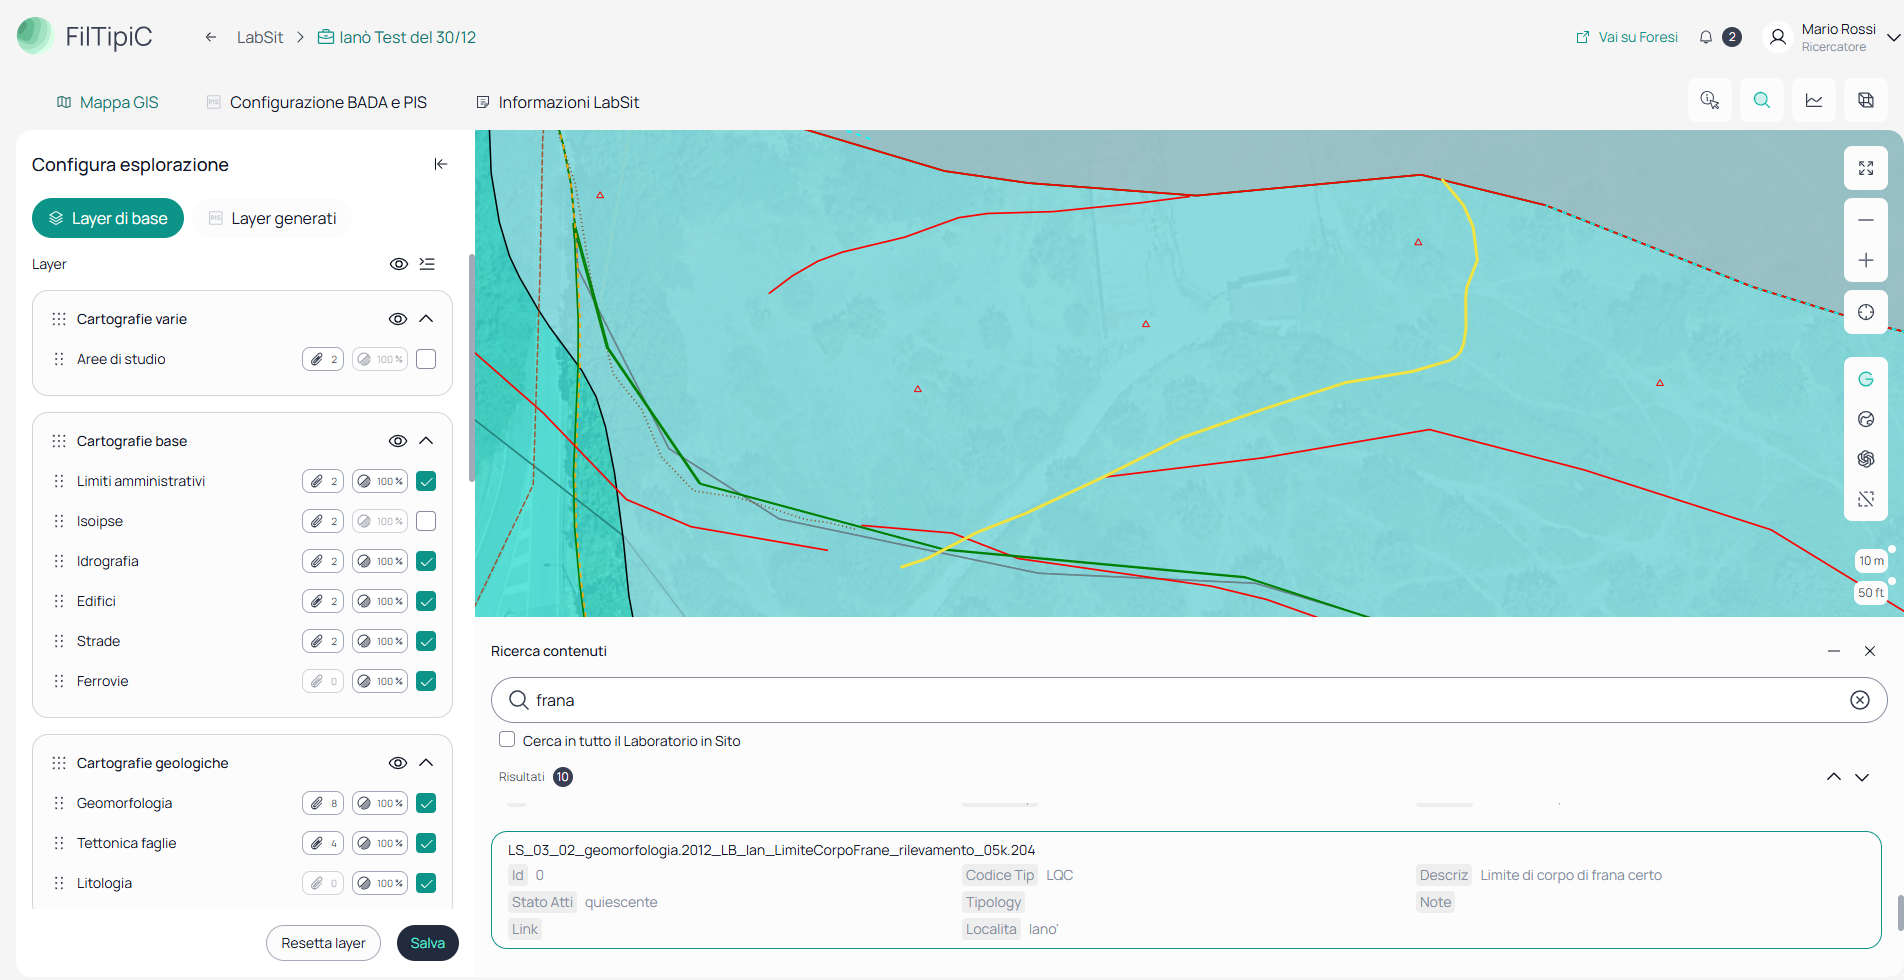Select the no-basemap dashed square icon
The image size is (1904, 980).
coord(1866,499)
